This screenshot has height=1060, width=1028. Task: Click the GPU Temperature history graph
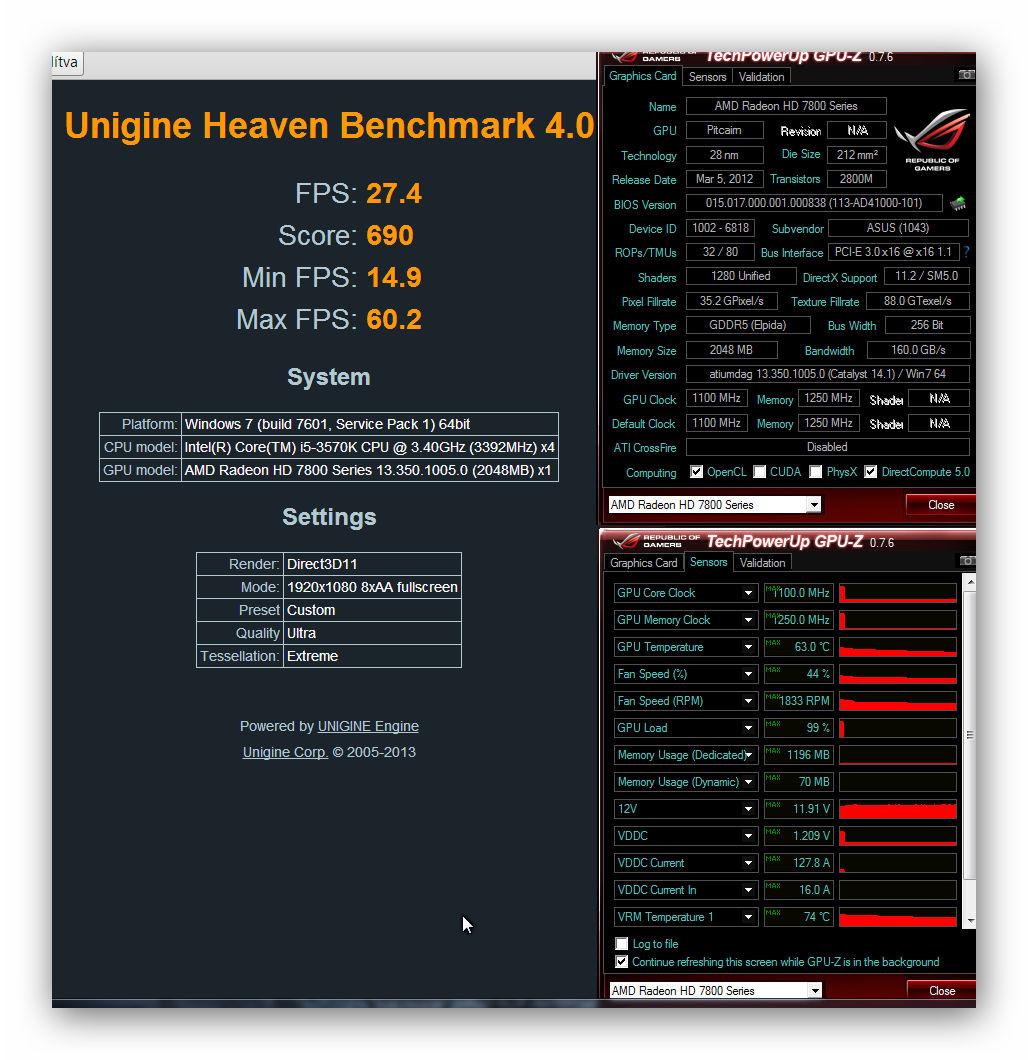tap(898, 647)
